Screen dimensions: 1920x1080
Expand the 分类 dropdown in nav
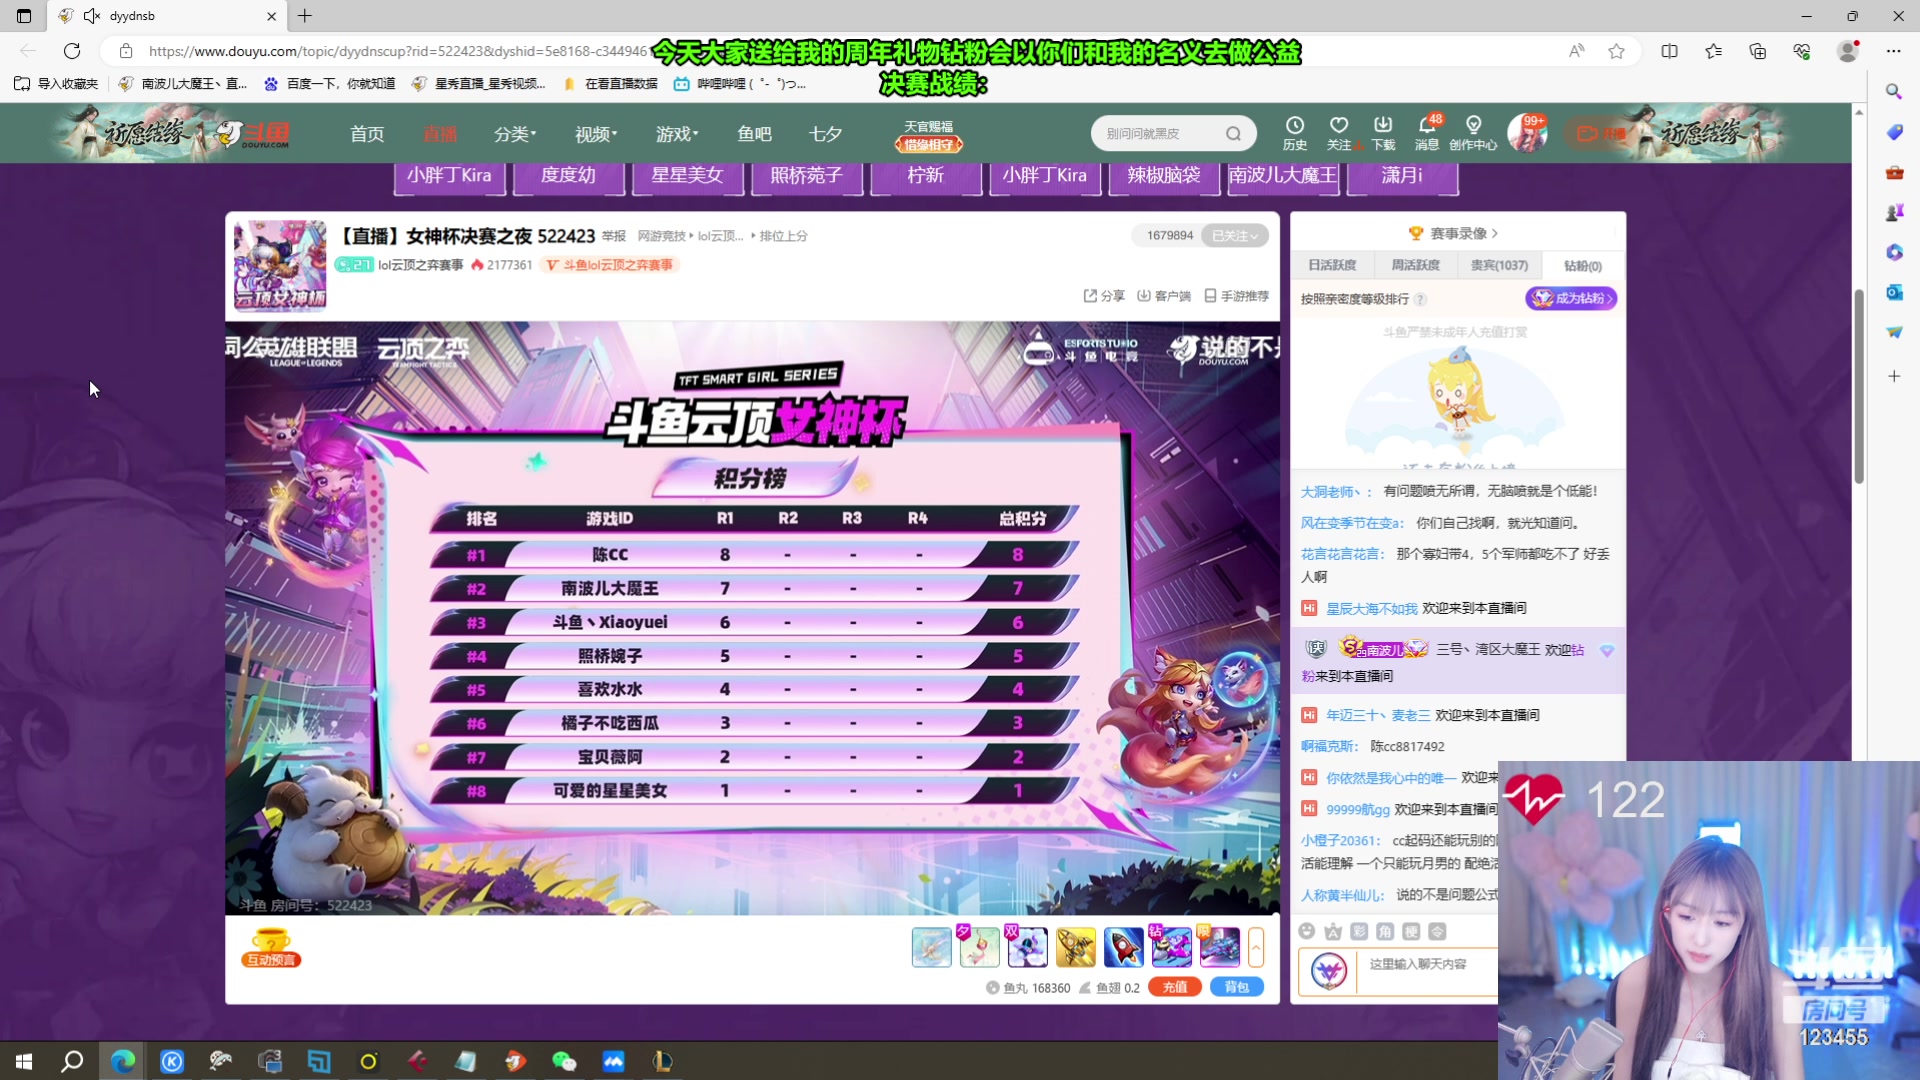click(x=515, y=134)
